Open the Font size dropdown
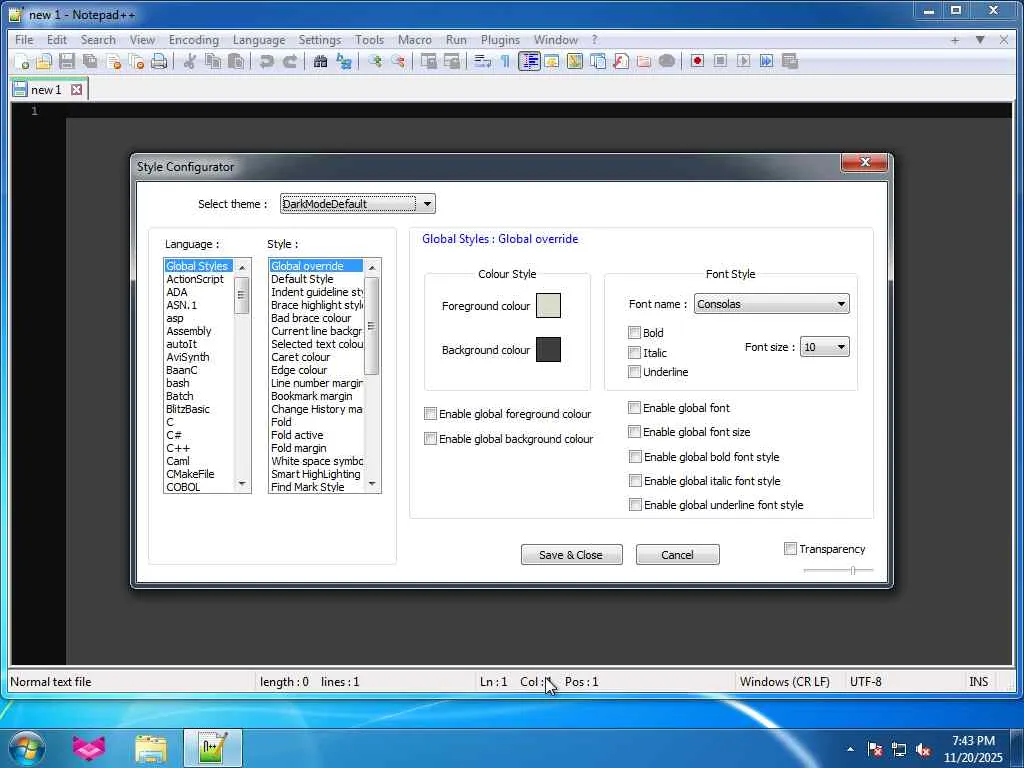Image resolution: width=1024 pixels, height=768 pixels. coord(825,347)
